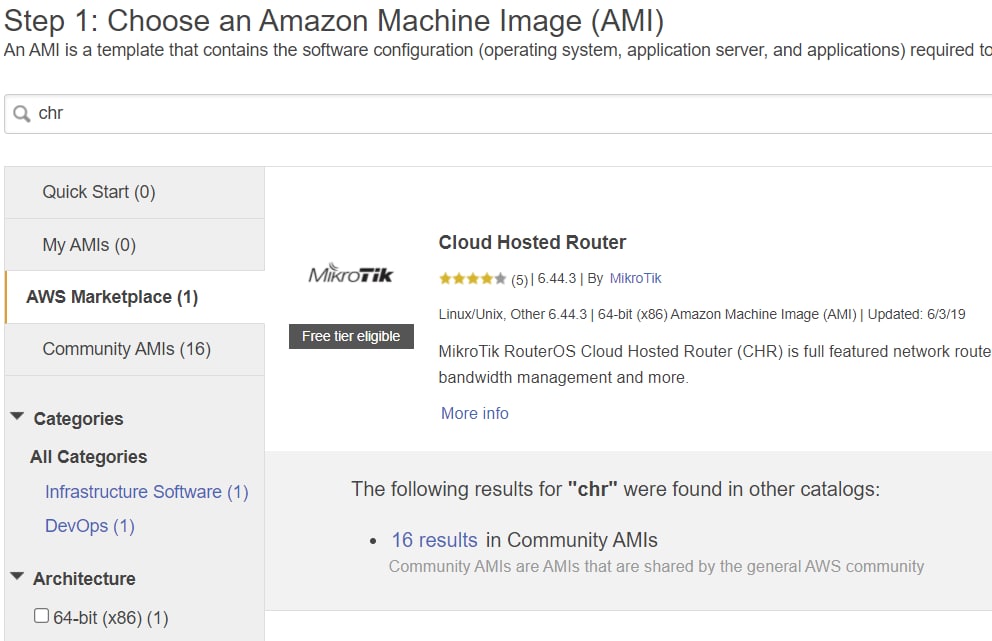The height and width of the screenshot is (641, 992).
Task: Click the bullet beside 16 results
Action: click(373, 541)
